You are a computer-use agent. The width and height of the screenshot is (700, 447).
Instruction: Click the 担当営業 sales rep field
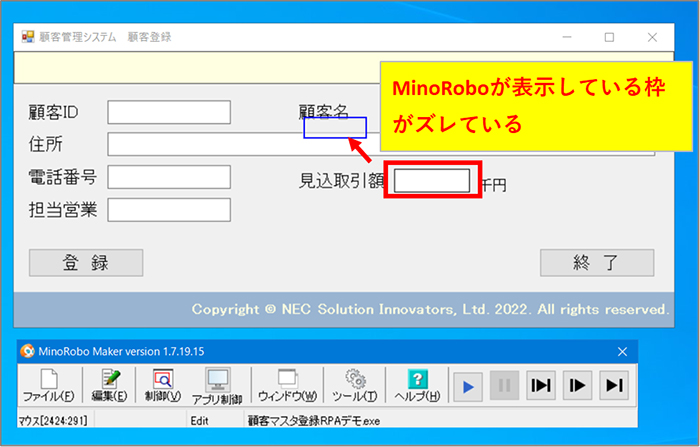[x=169, y=210]
